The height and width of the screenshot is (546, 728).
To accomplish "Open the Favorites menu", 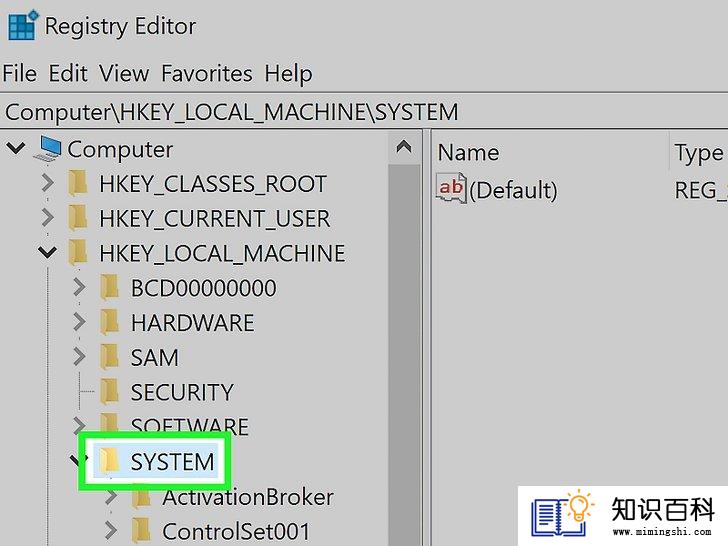I will coord(207,73).
